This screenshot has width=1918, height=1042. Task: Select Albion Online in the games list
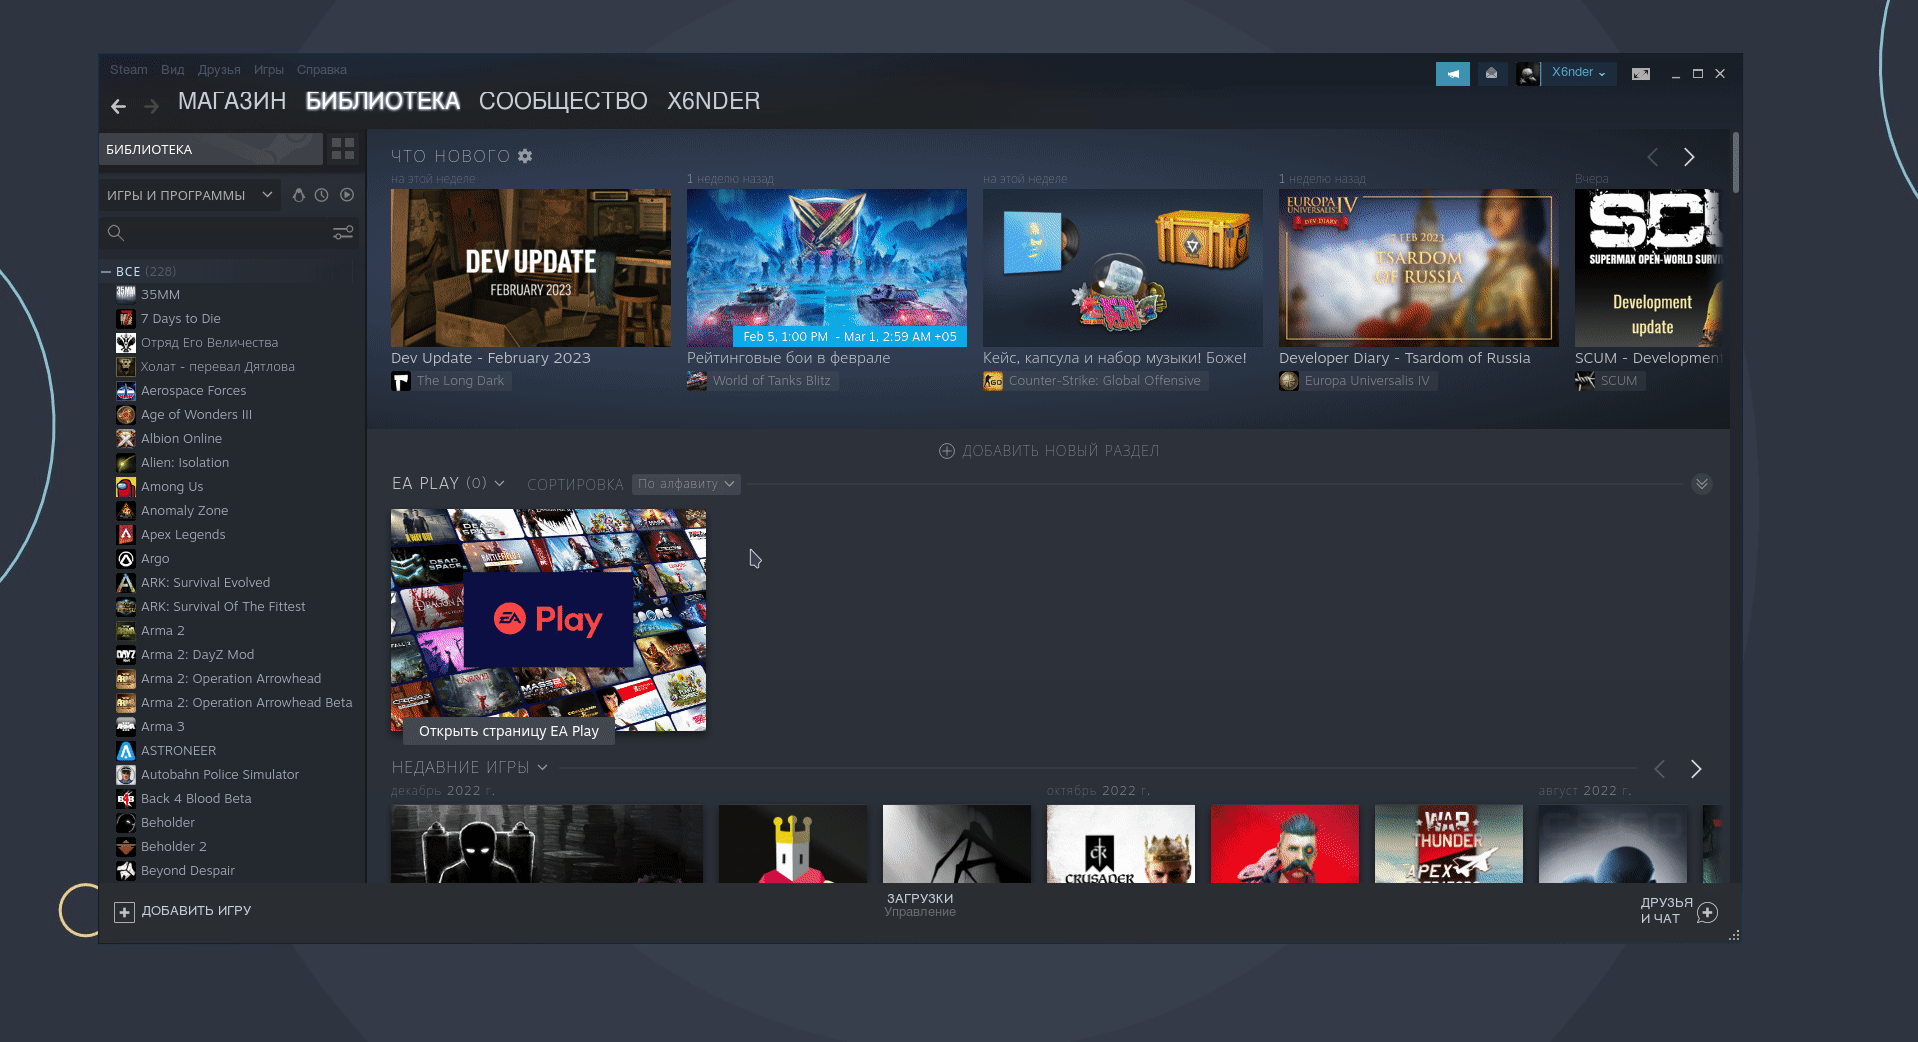(181, 439)
